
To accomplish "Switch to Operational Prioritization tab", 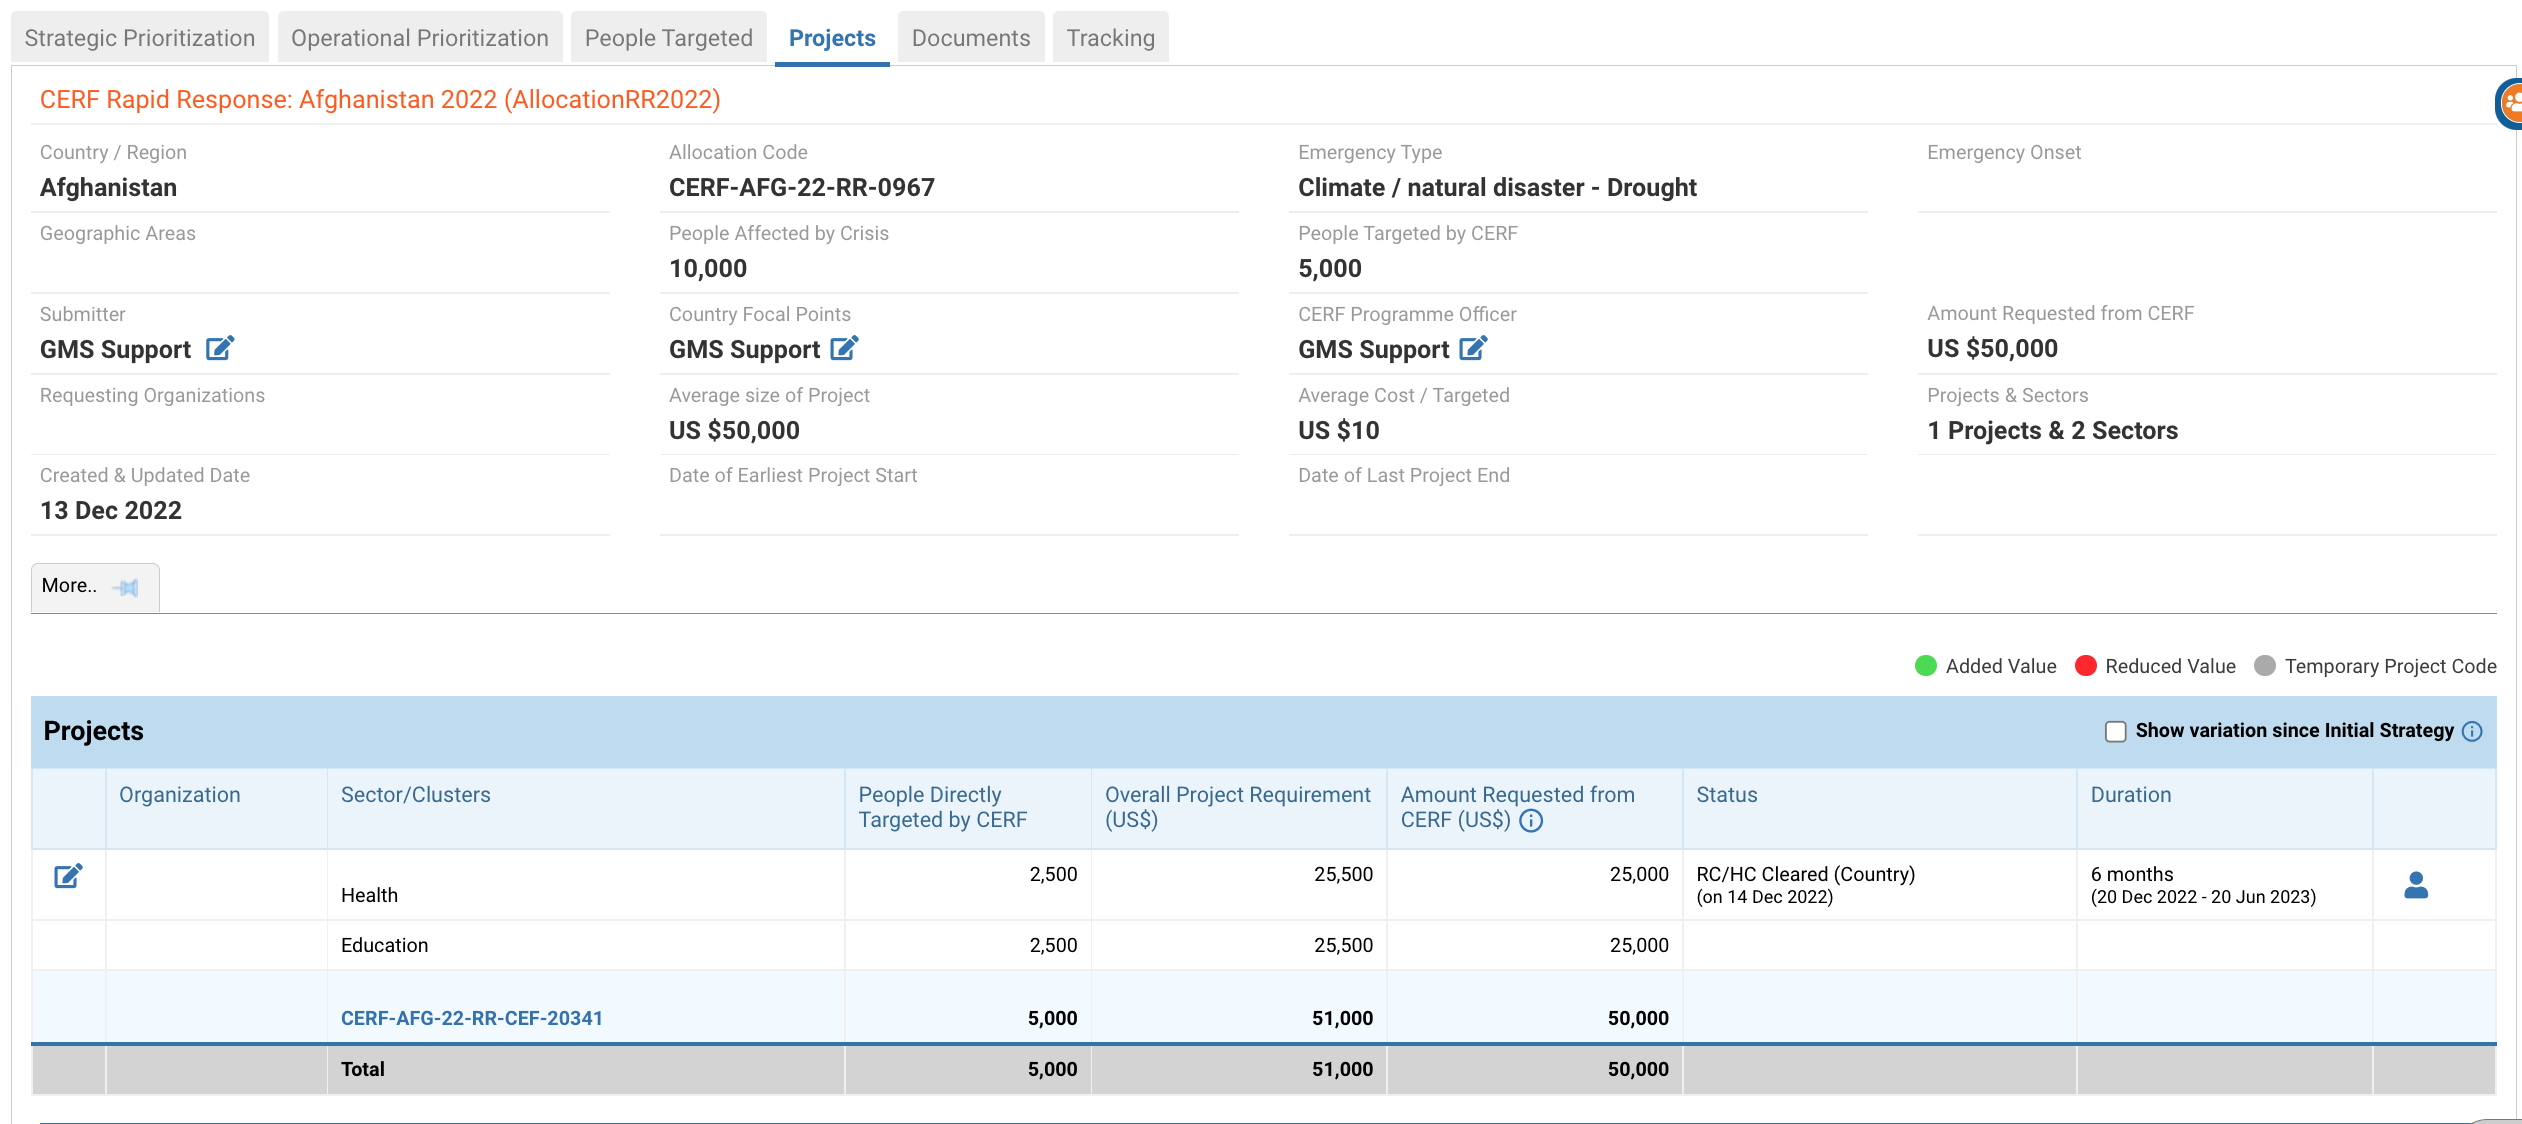I will [x=420, y=38].
